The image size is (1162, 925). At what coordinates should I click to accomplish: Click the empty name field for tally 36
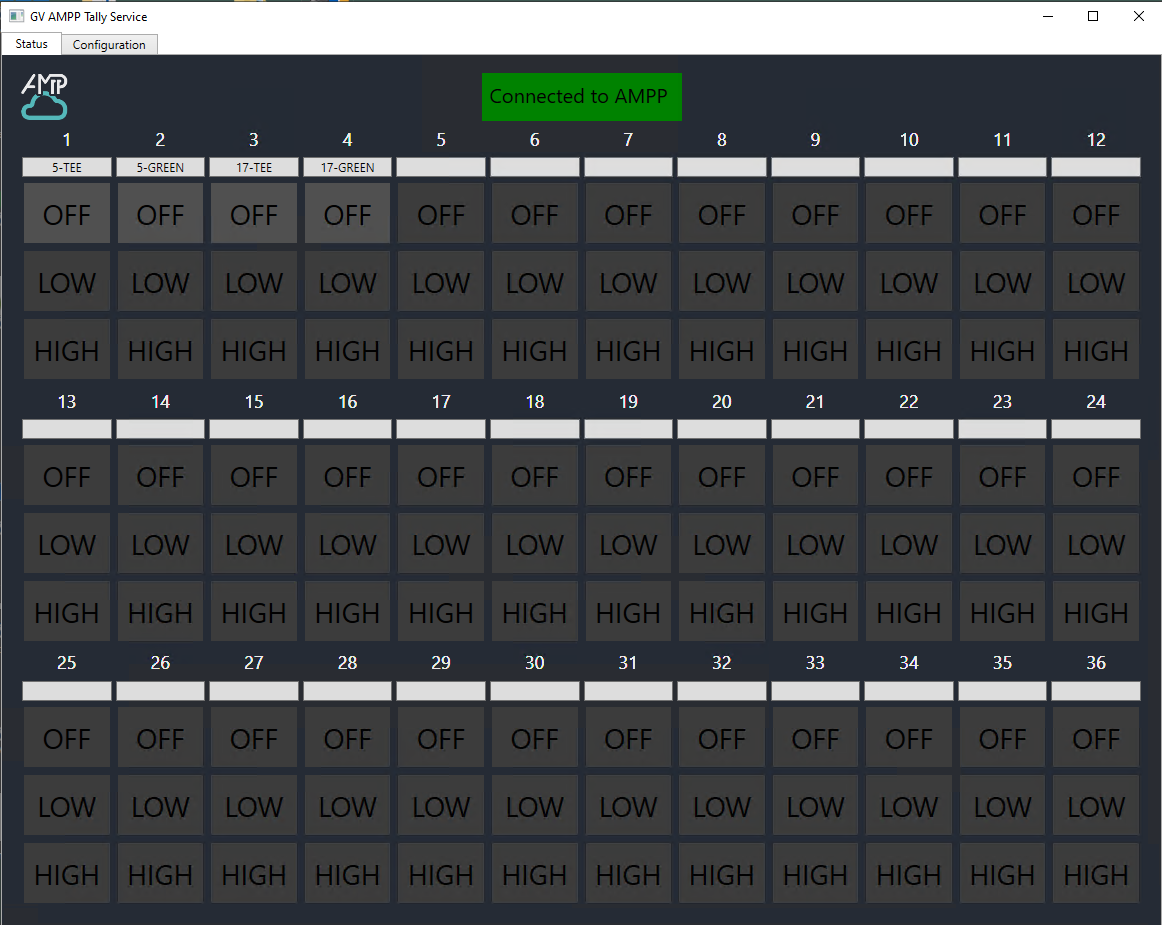click(x=1096, y=691)
